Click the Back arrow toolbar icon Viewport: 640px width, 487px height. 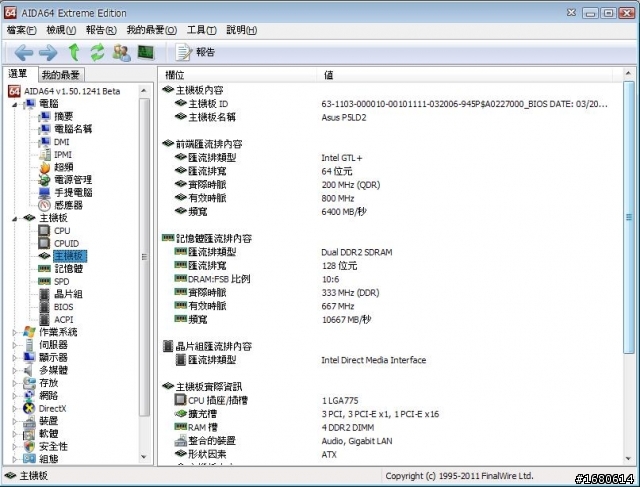pos(24,52)
